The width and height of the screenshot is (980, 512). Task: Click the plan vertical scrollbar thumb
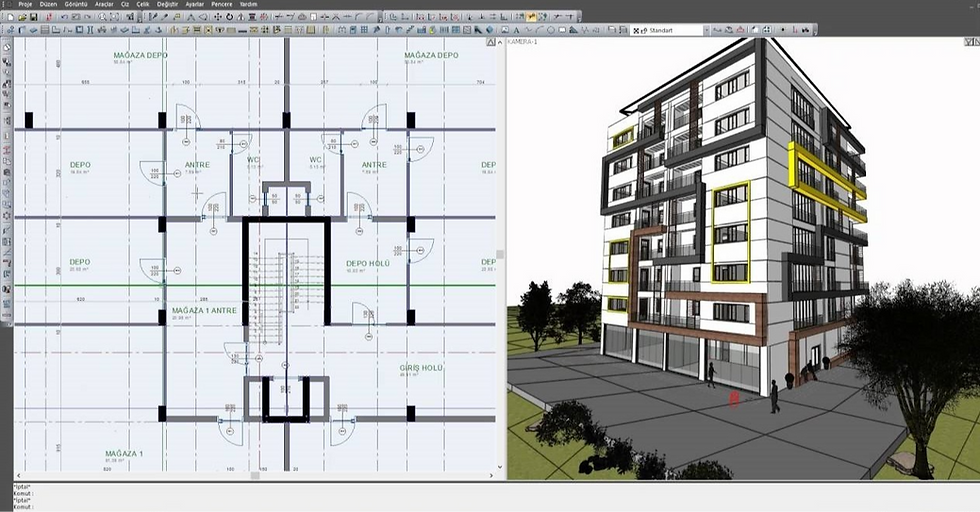(500, 254)
